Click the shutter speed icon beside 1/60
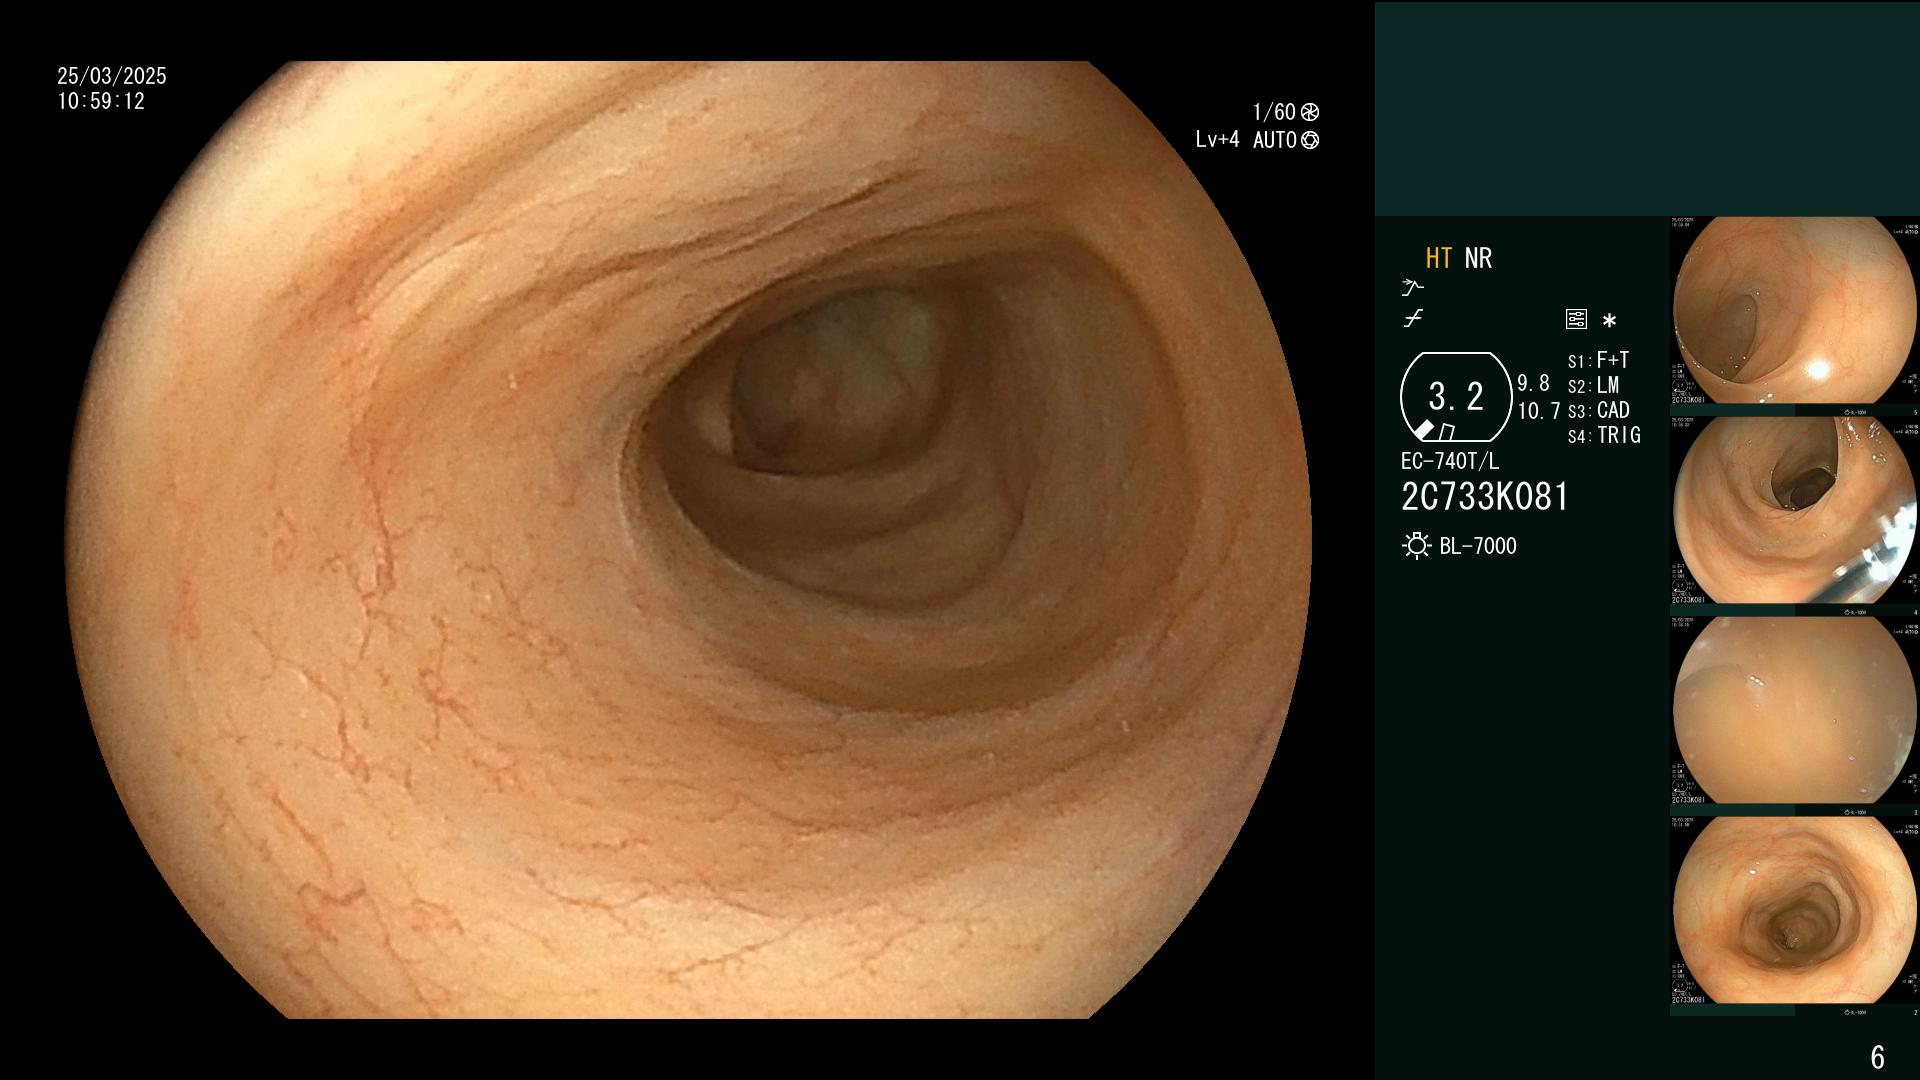 pyautogui.click(x=1310, y=112)
